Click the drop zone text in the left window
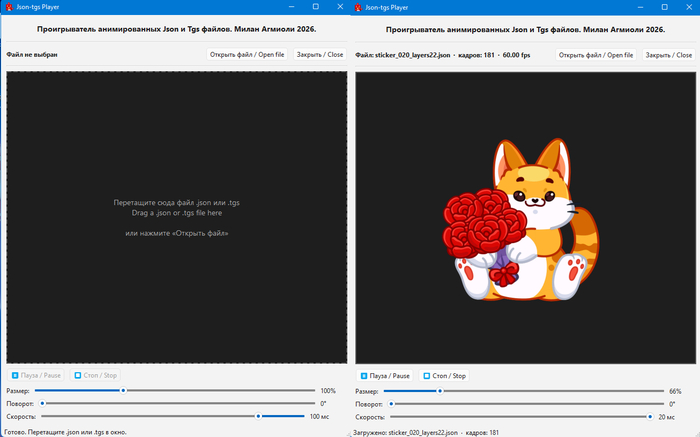The height and width of the screenshot is (437, 700). tap(176, 218)
